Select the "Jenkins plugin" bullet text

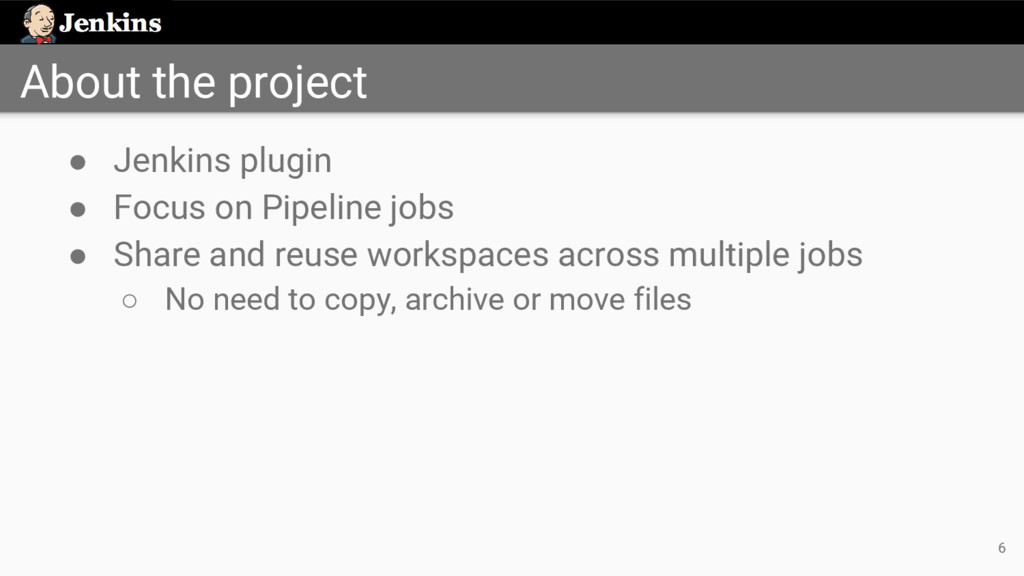[x=222, y=160]
